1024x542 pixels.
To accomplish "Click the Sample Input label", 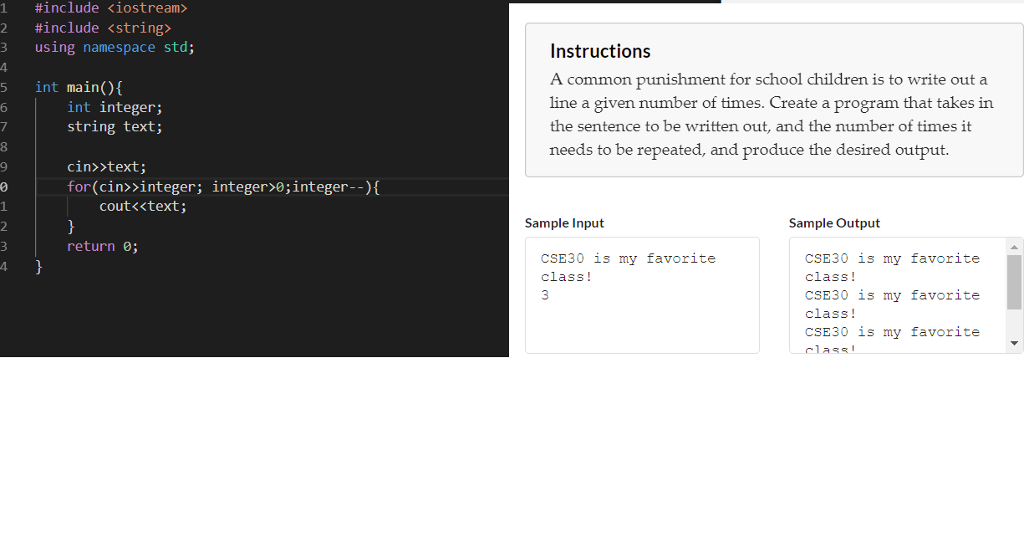I will 564,223.
